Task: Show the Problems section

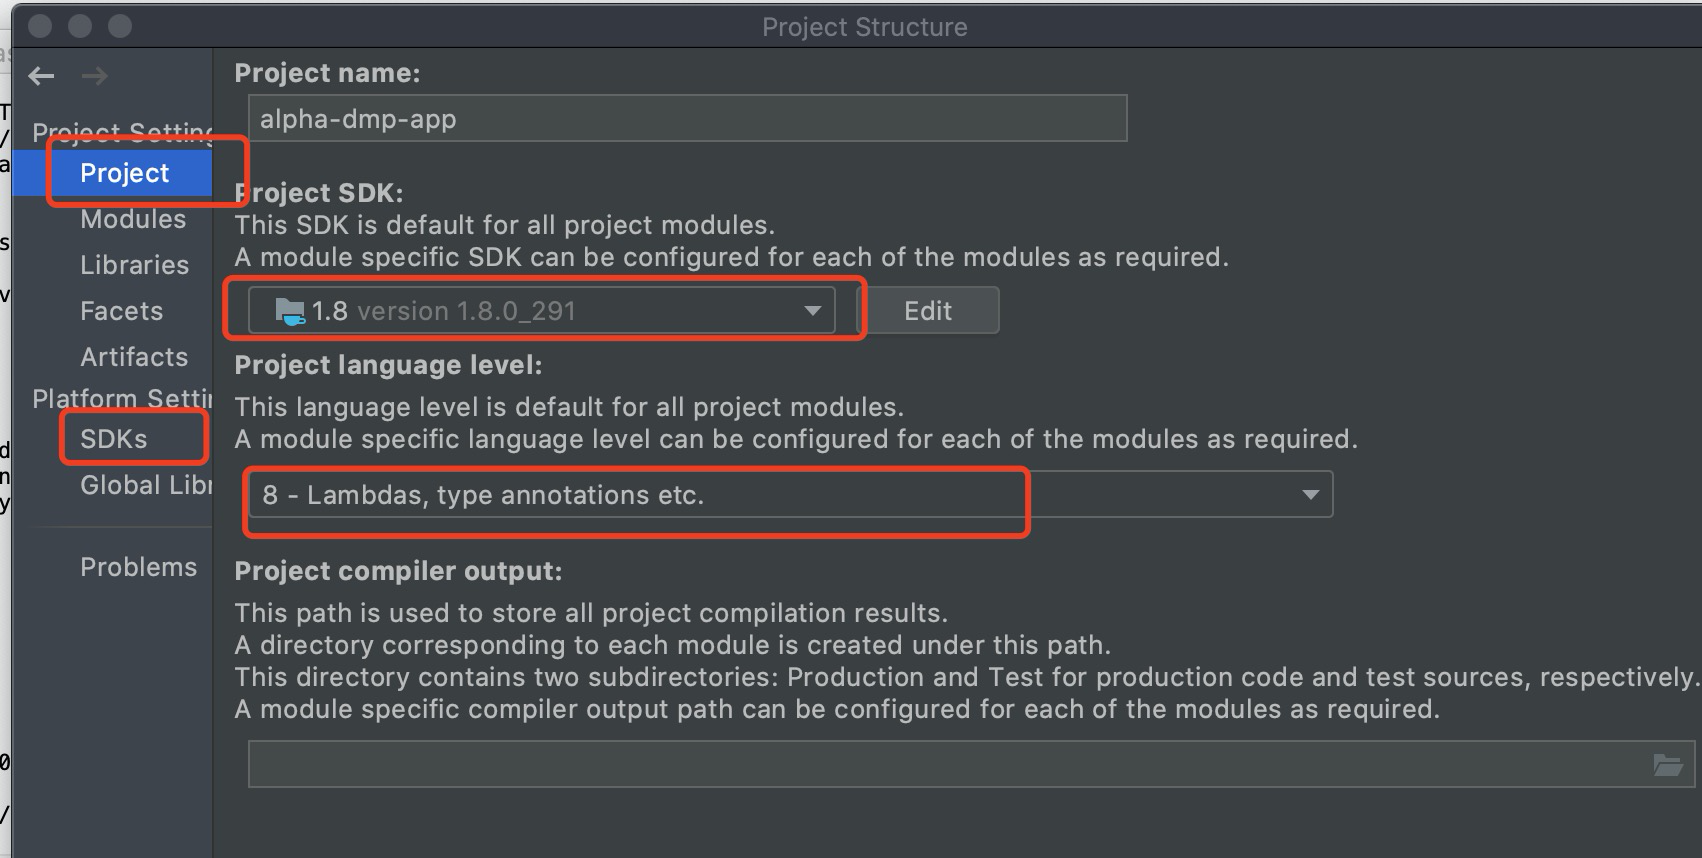Action: pyautogui.click(x=138, y=567)
